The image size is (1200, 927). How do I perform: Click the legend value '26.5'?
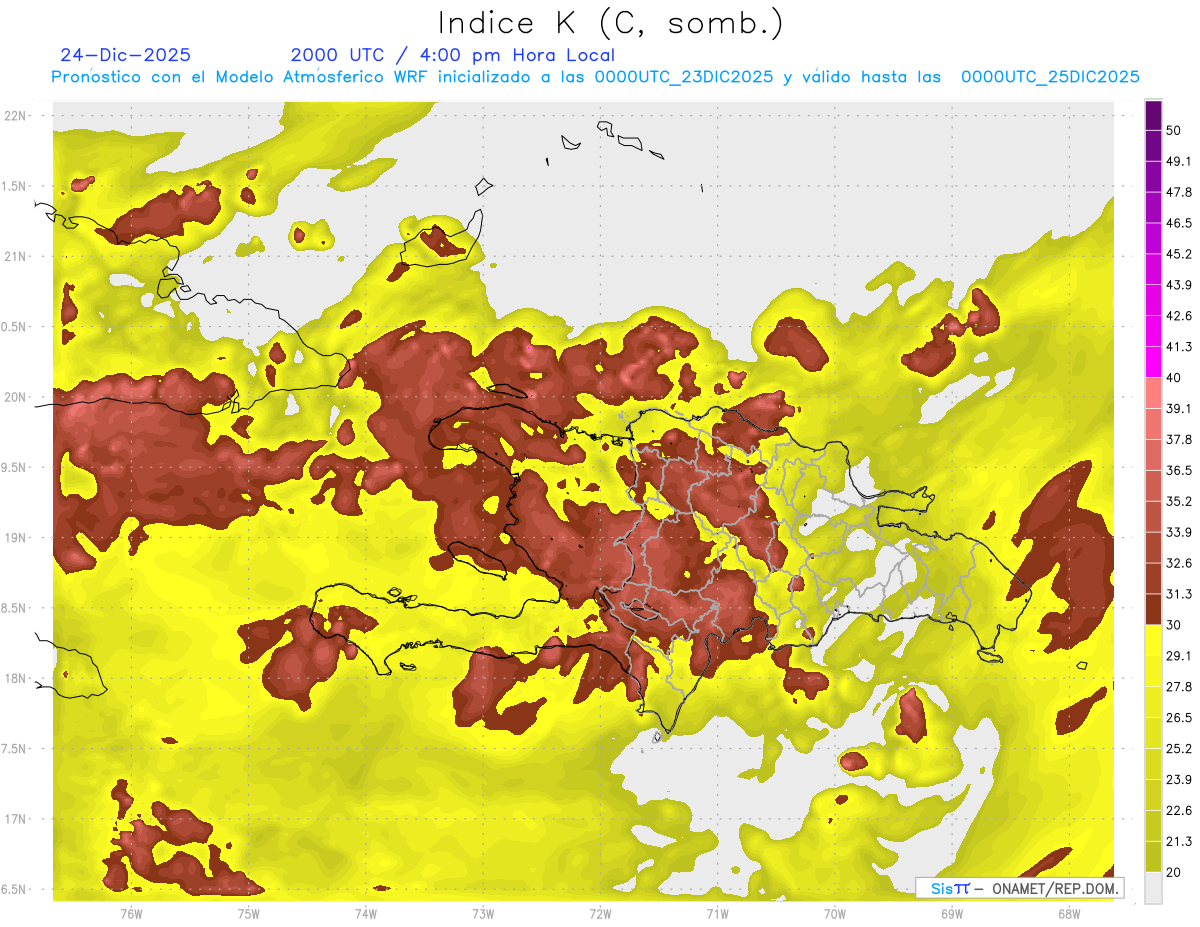point(1179,718)
